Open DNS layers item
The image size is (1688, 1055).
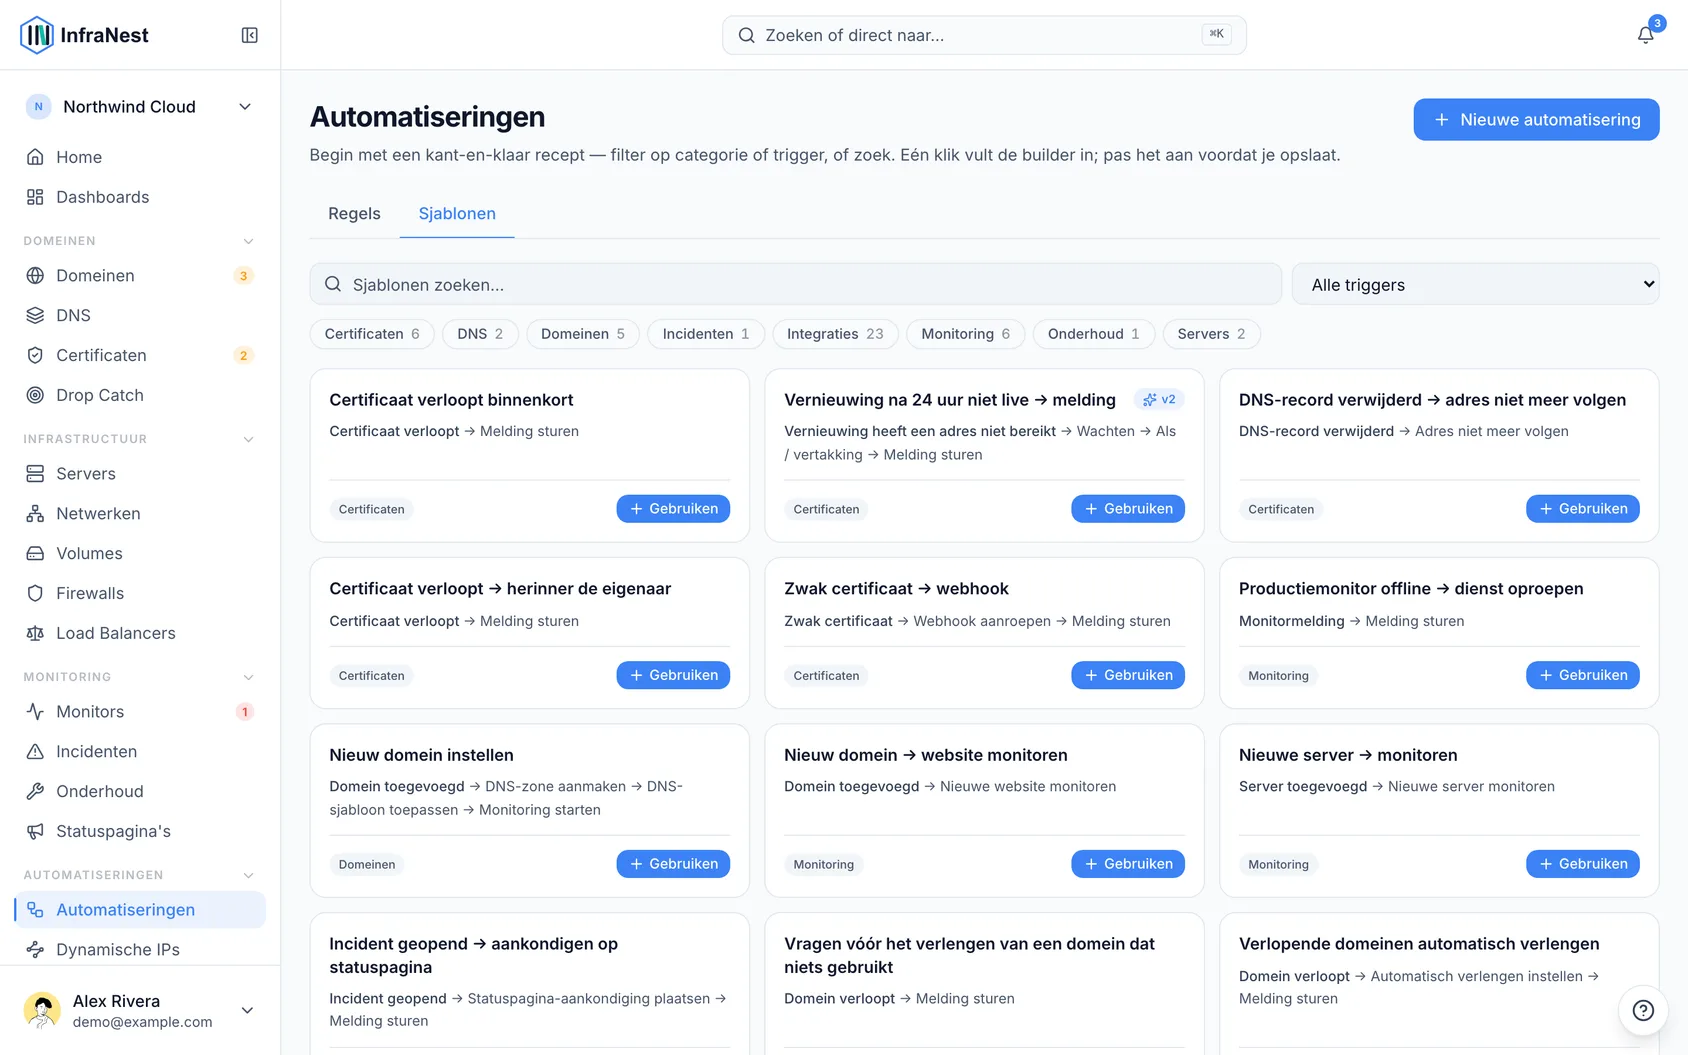click(x=140, y=315)
